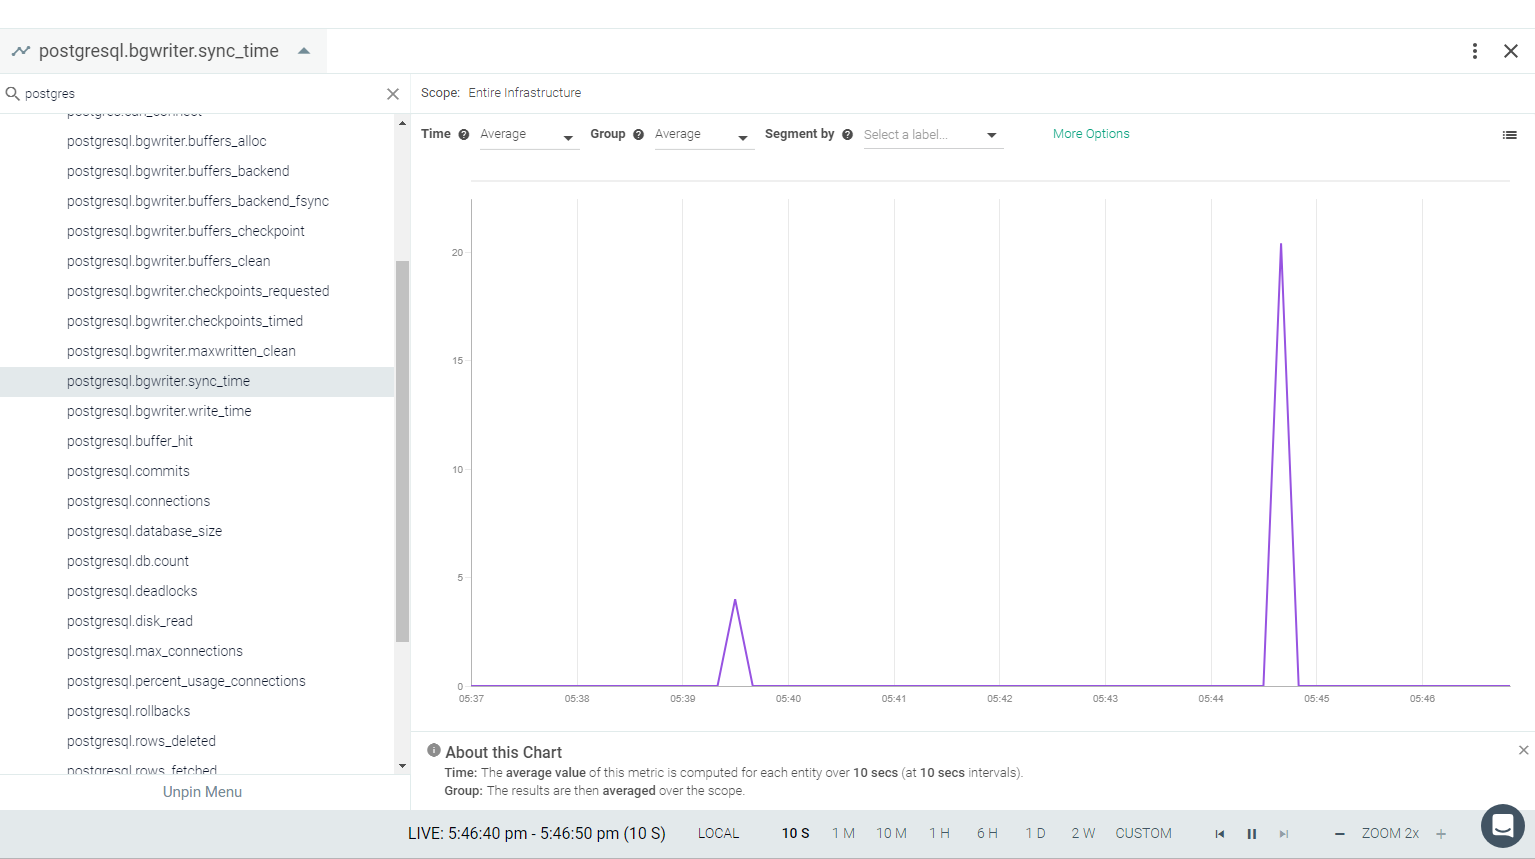Viewport: 1535px width, 859px height.
Task: Dismiss the About this Chart panel
Action: pos(1523,750)
